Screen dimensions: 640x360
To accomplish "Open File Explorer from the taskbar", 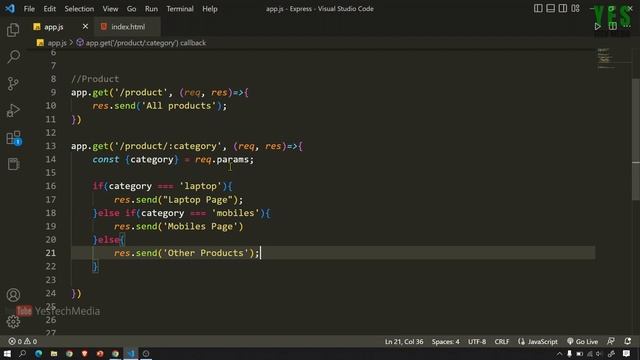I will 54,353.
